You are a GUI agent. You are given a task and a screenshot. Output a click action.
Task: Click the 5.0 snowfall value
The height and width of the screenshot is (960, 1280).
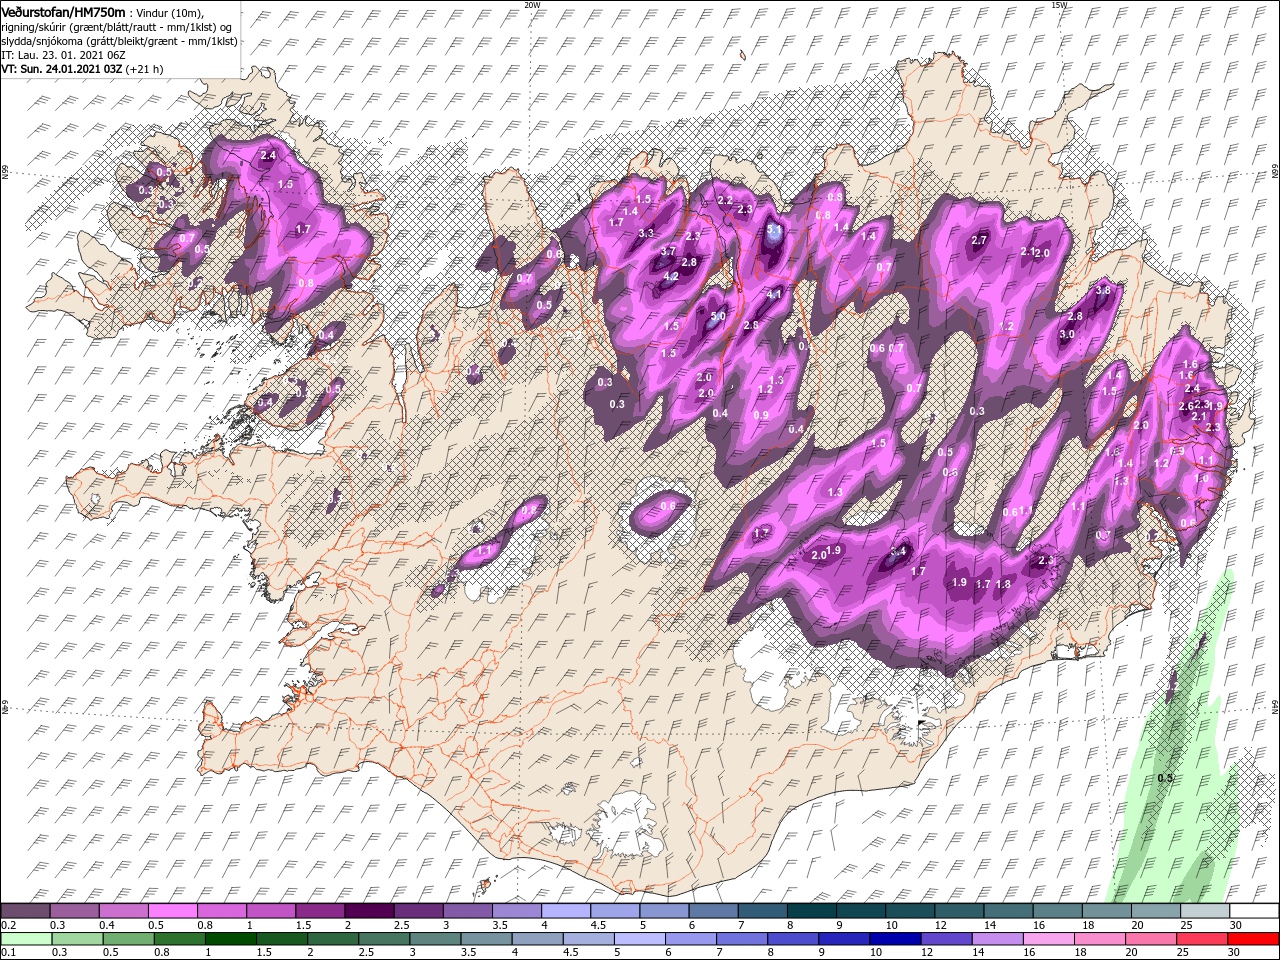717,316
